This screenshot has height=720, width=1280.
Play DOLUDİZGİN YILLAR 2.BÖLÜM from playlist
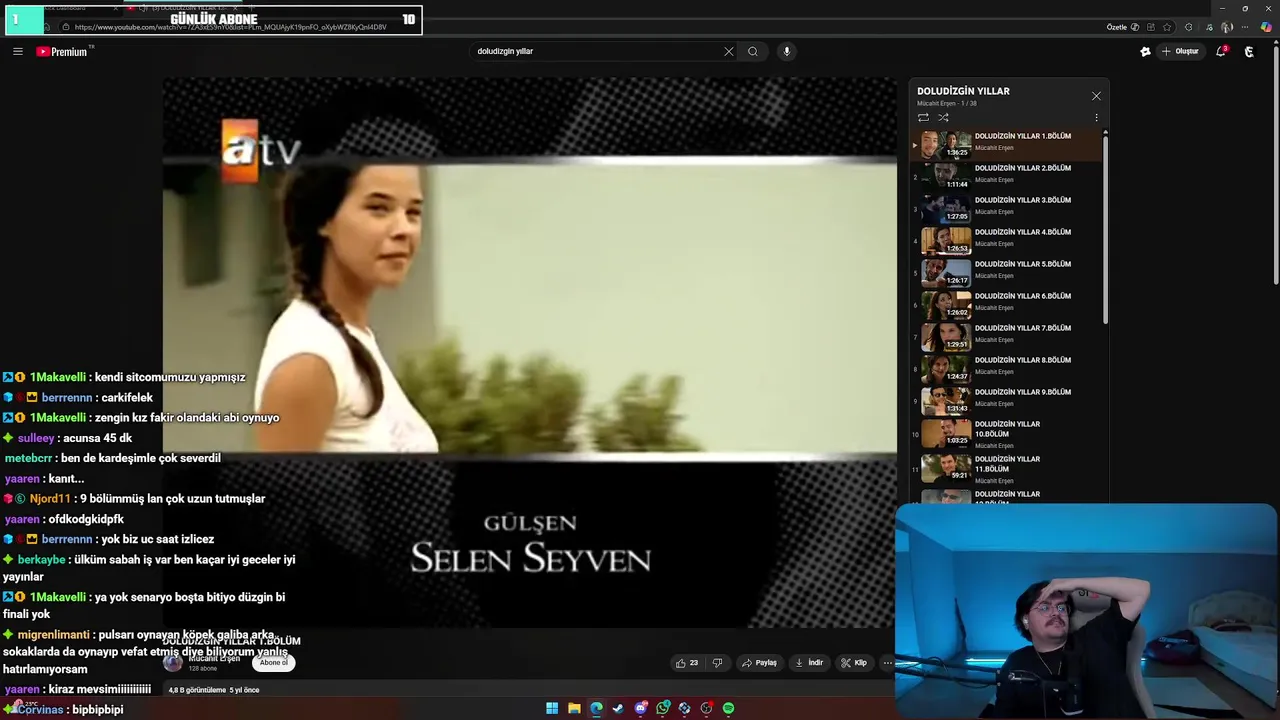tap(1005, 177)
